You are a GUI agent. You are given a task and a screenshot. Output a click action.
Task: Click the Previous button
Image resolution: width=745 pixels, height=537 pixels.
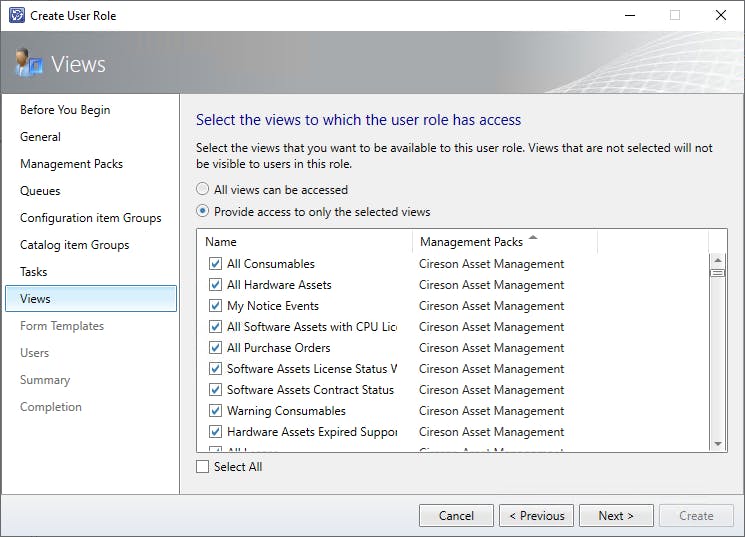pos(536,516)
